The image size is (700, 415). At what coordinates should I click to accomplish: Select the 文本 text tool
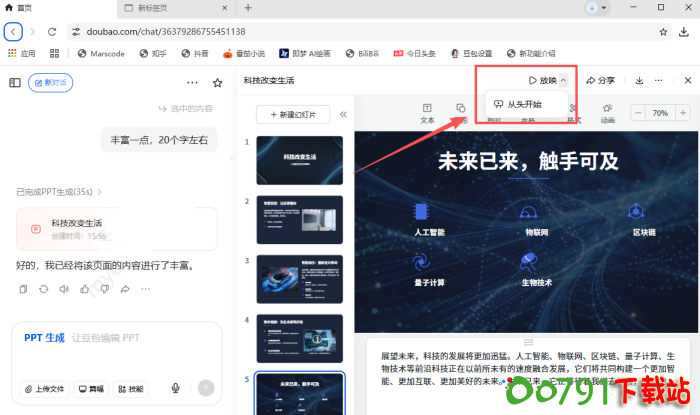427,112
